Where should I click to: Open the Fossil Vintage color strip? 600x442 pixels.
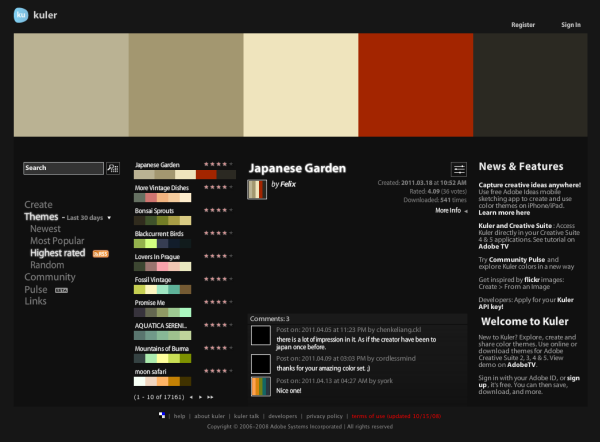(162, 290)
